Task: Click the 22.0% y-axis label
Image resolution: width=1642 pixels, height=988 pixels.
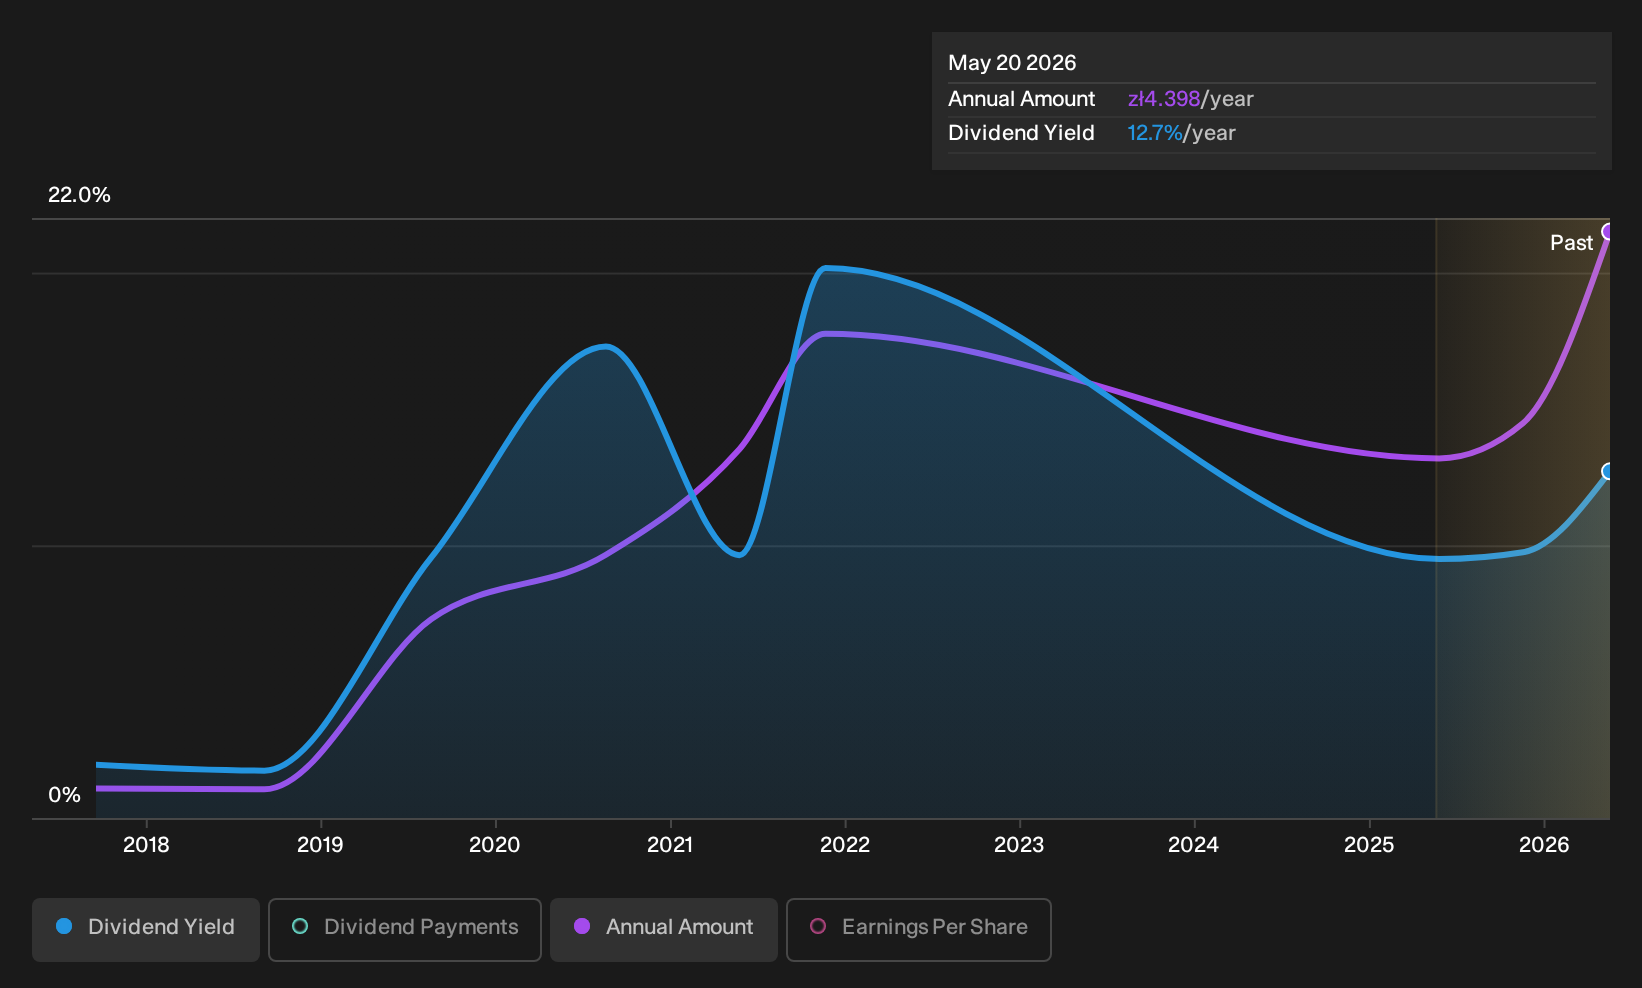Action: [x=79, y=195]
